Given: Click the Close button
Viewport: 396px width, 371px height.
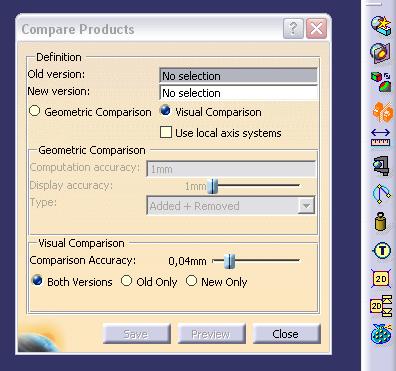Looking at the screenshot, I should coord(286,334).
